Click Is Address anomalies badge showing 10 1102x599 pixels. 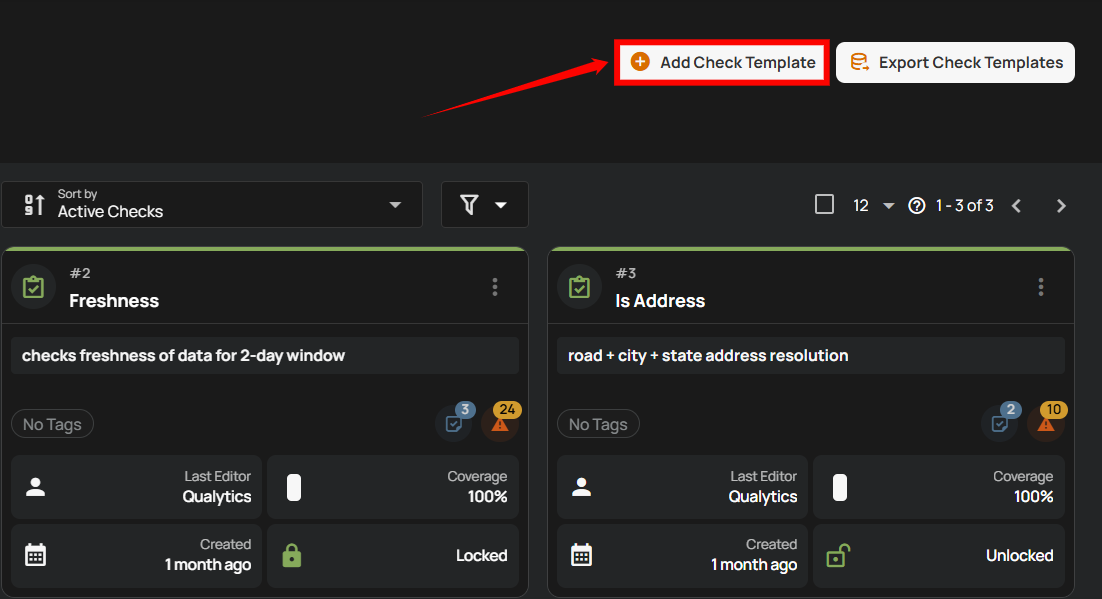[1046, 423]
